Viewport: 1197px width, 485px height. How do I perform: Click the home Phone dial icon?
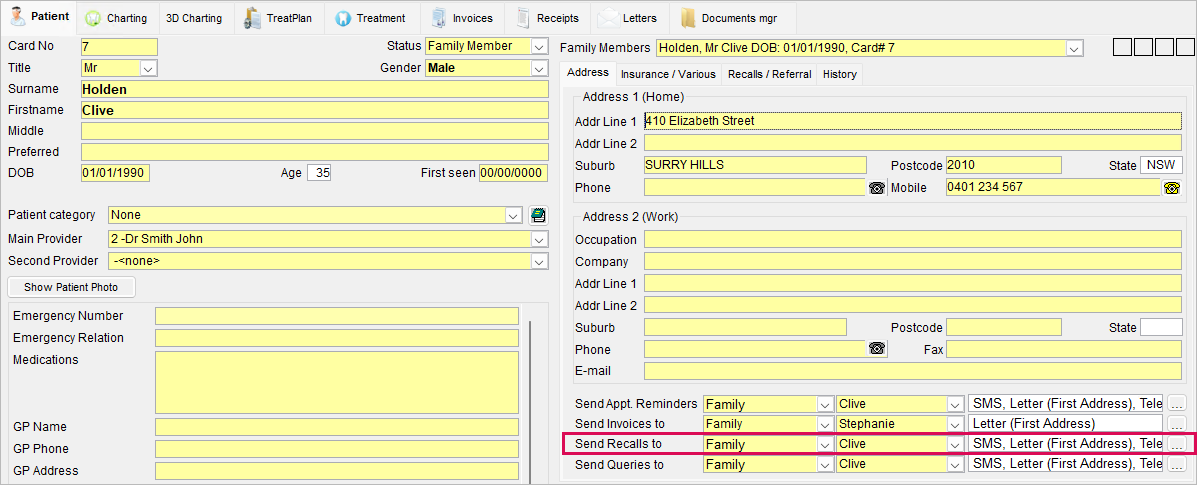coord(877,188)
